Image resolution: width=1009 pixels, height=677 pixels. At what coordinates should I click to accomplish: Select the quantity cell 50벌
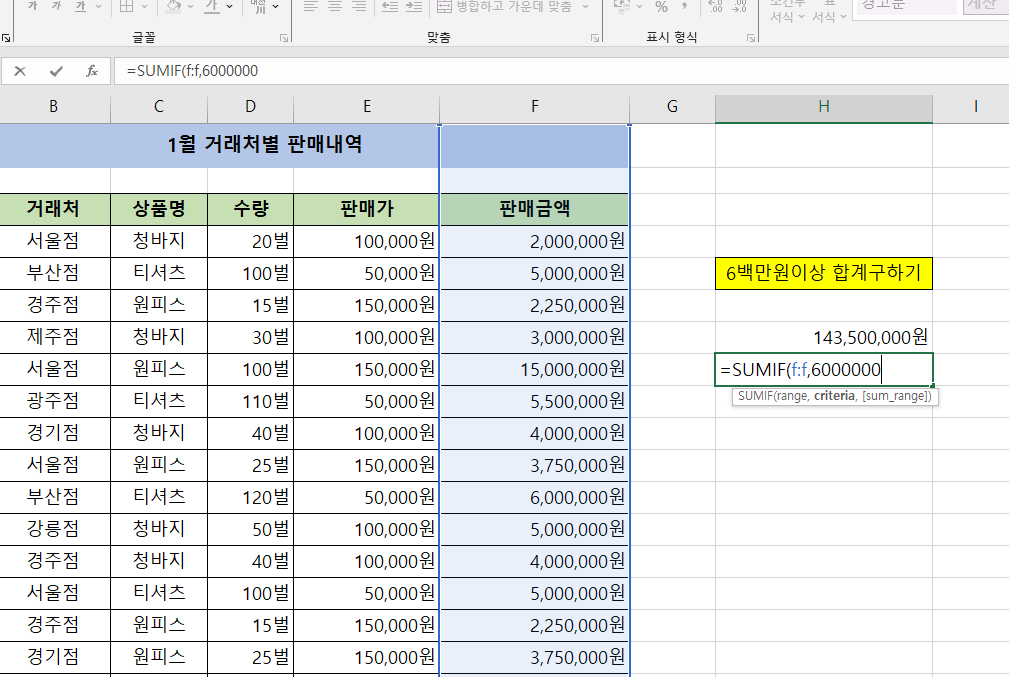250,530
